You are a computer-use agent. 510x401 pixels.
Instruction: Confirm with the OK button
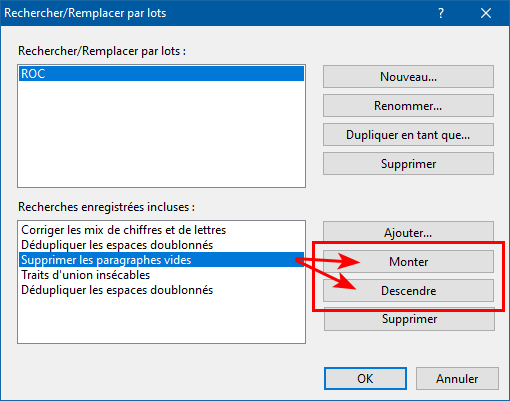click(365, 379)
